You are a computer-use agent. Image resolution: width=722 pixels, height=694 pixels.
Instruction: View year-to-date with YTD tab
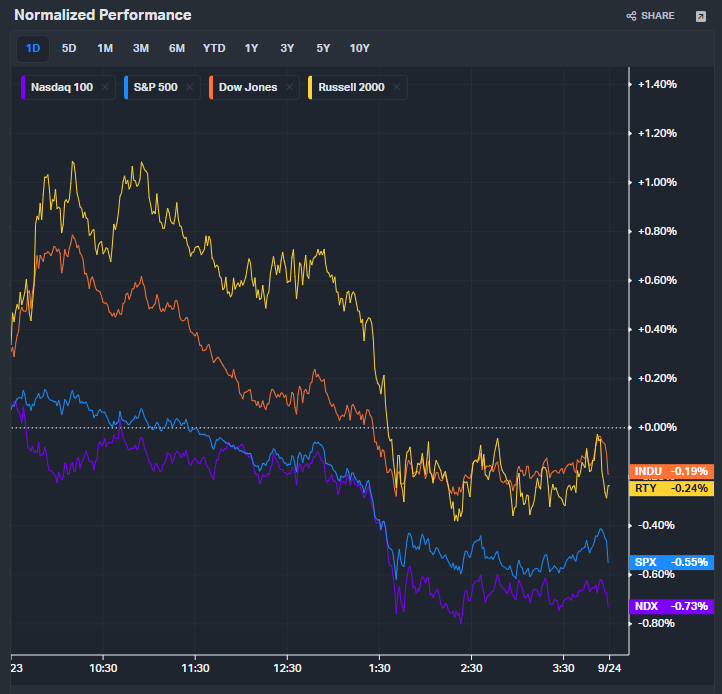[x=214, y=48]
